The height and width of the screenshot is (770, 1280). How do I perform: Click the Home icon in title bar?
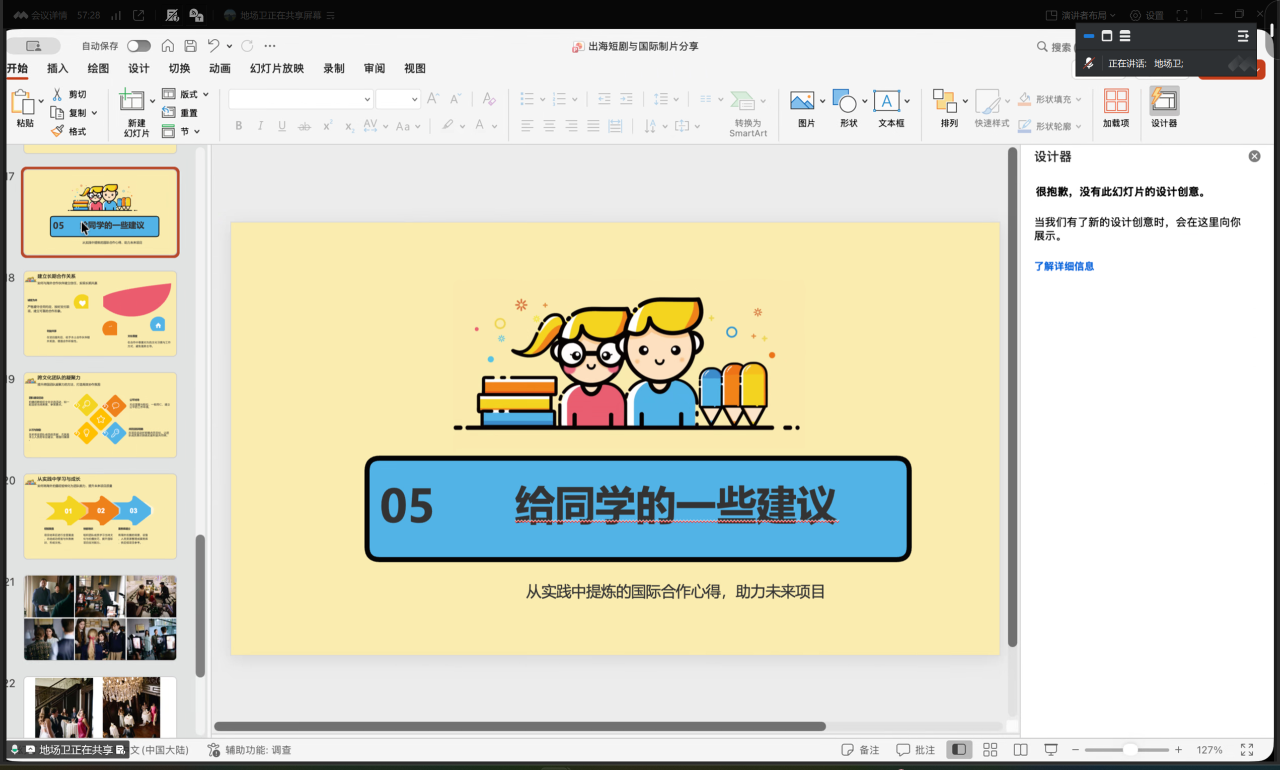coord(168,46)
